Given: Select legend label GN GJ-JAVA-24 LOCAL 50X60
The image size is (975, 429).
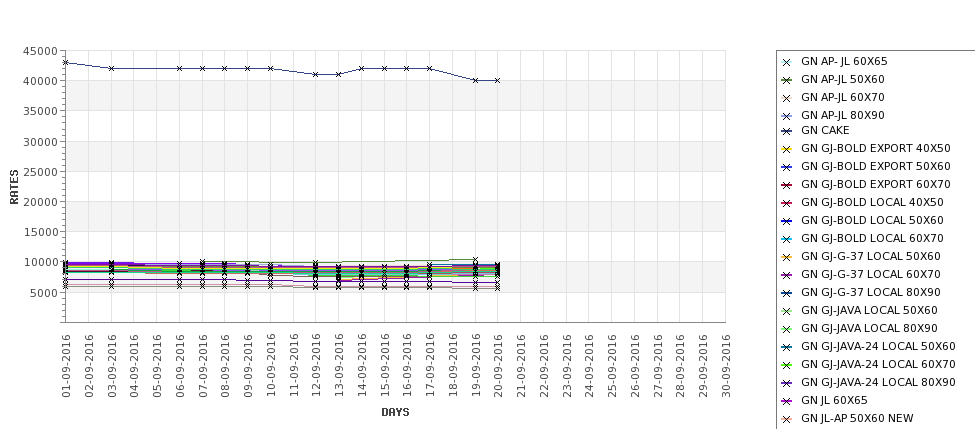Looking at the screenshot, I should (x=878, y=347).
